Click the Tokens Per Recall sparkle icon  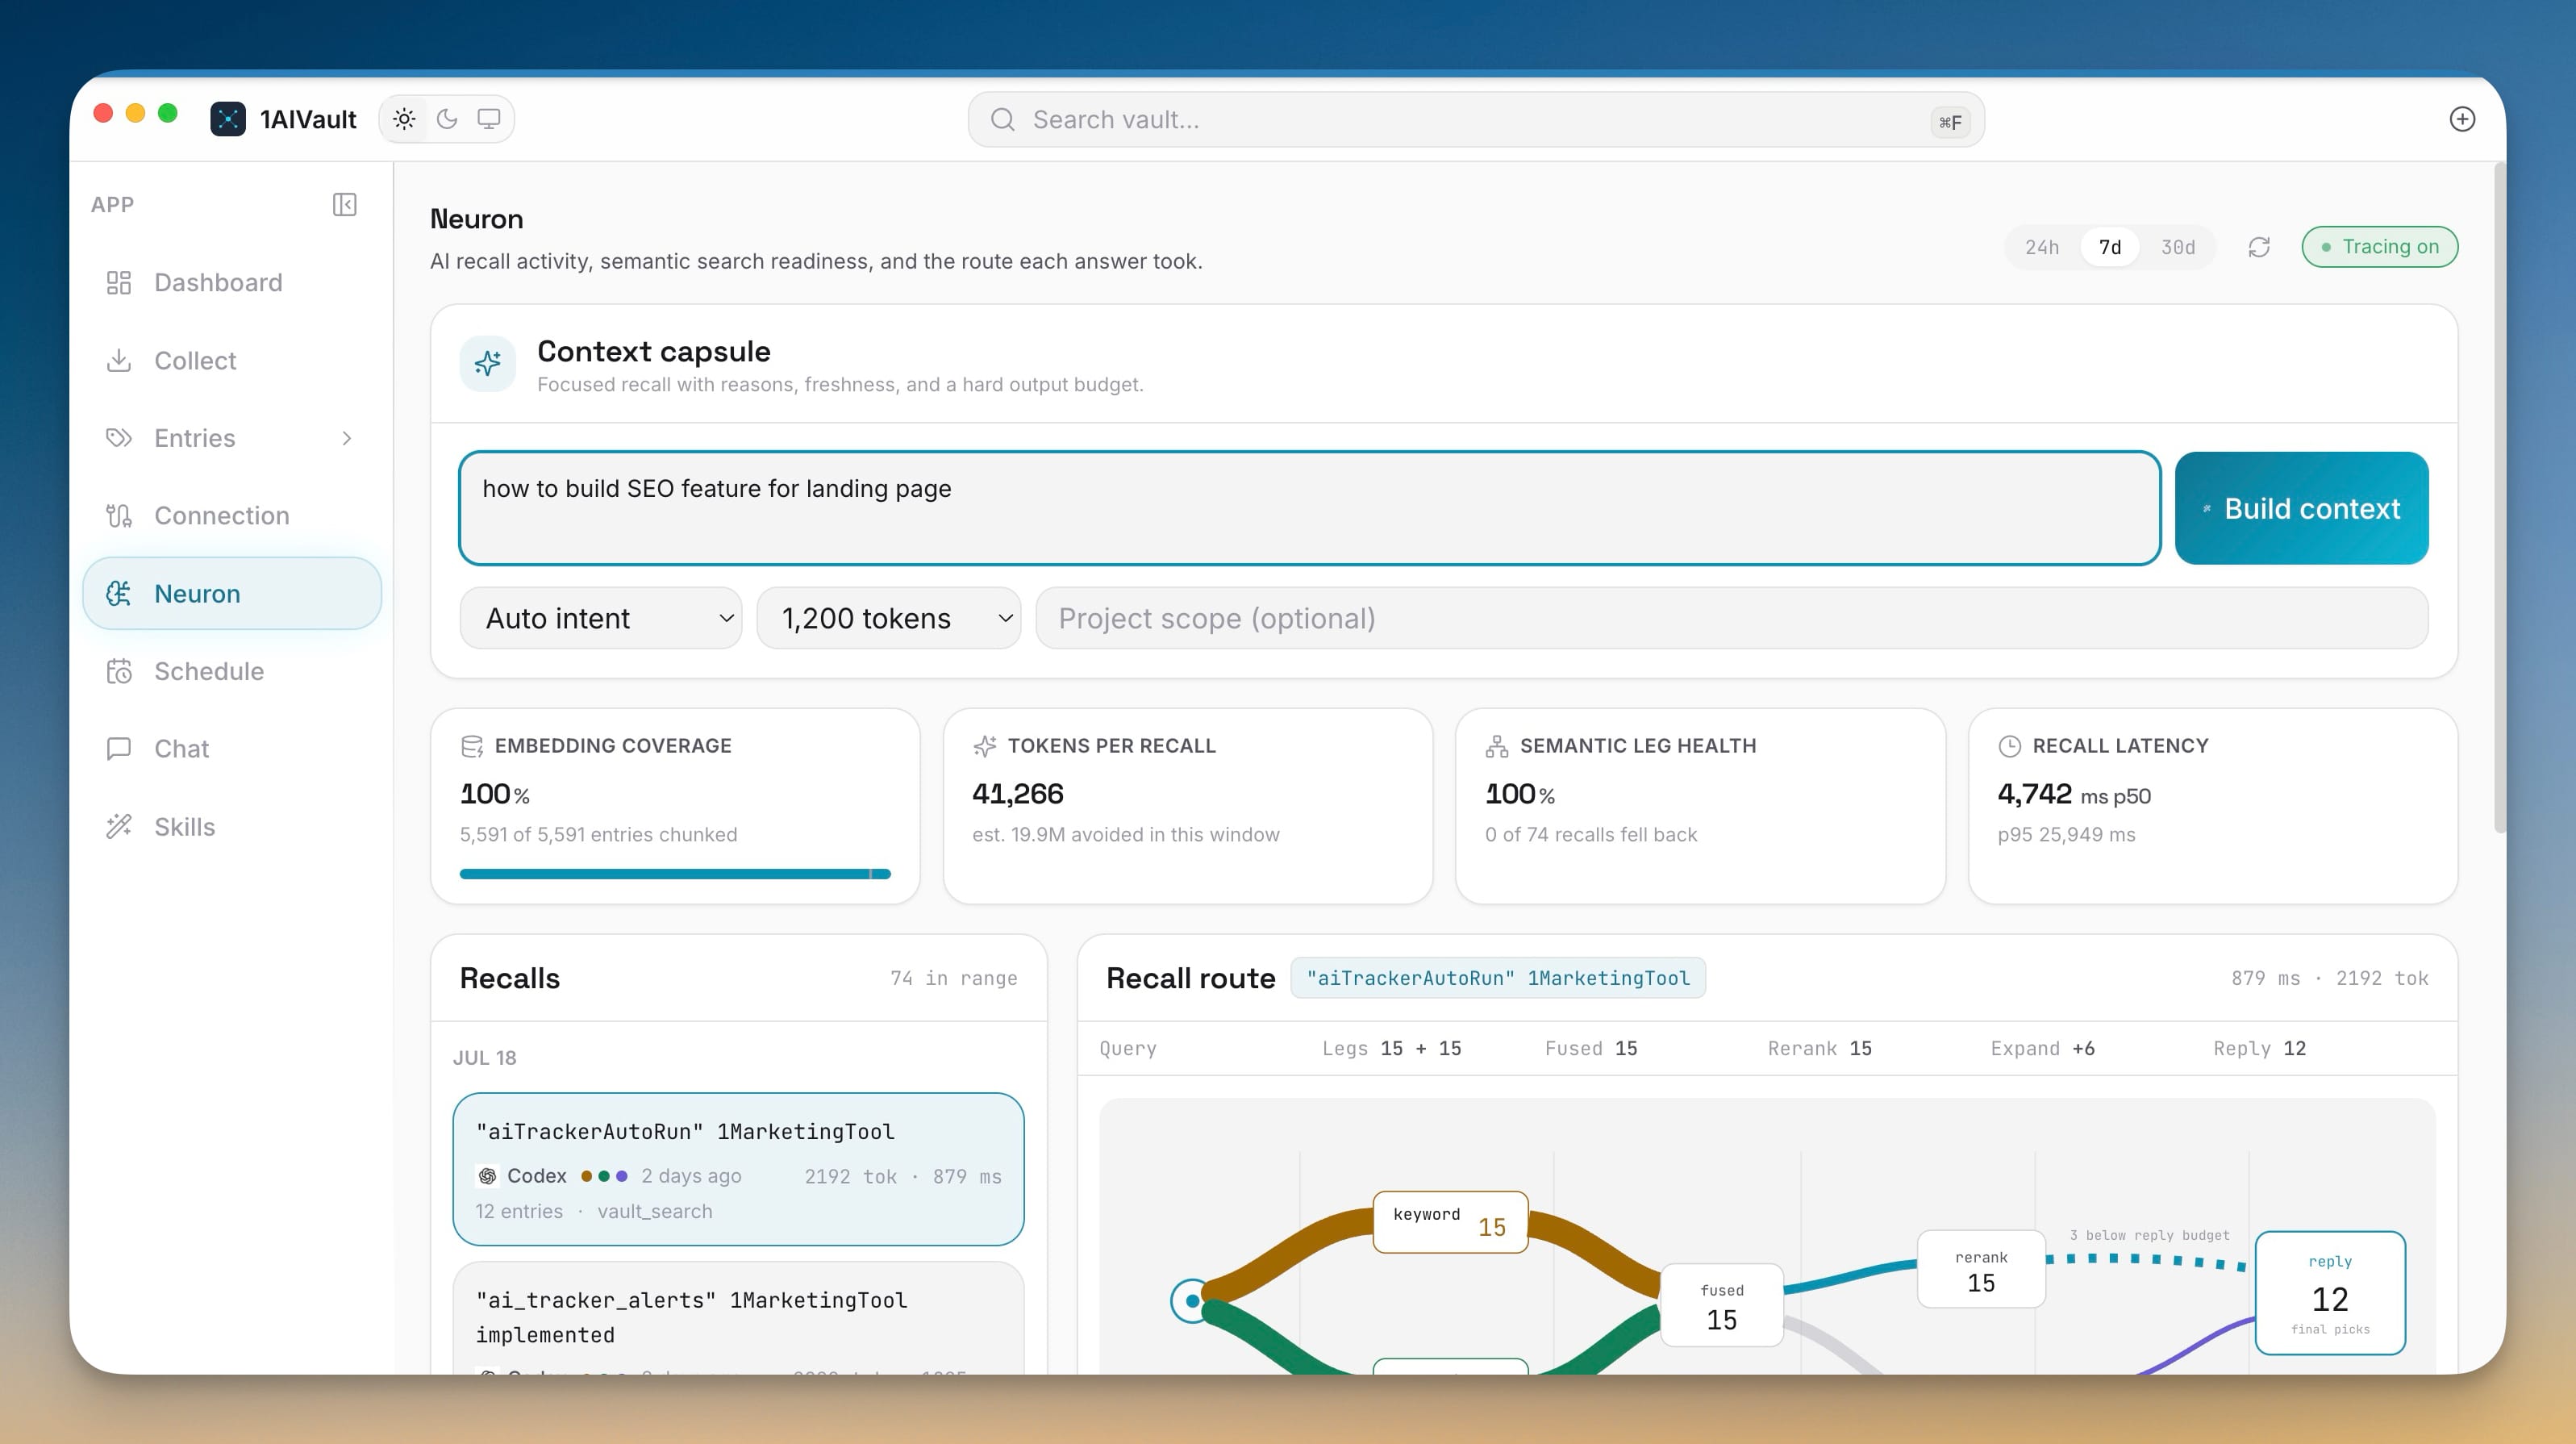click(x=985, y=746)
